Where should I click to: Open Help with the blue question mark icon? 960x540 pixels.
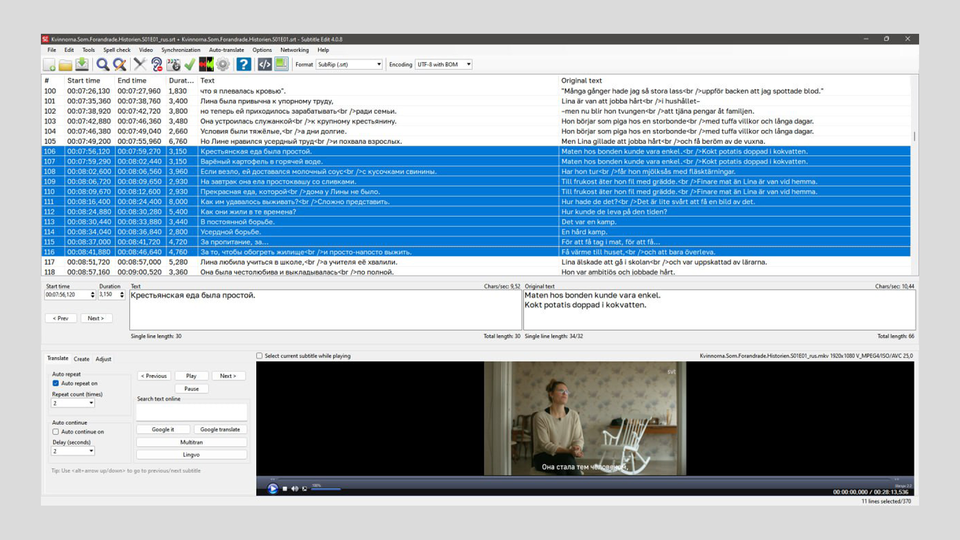(244, 64)
